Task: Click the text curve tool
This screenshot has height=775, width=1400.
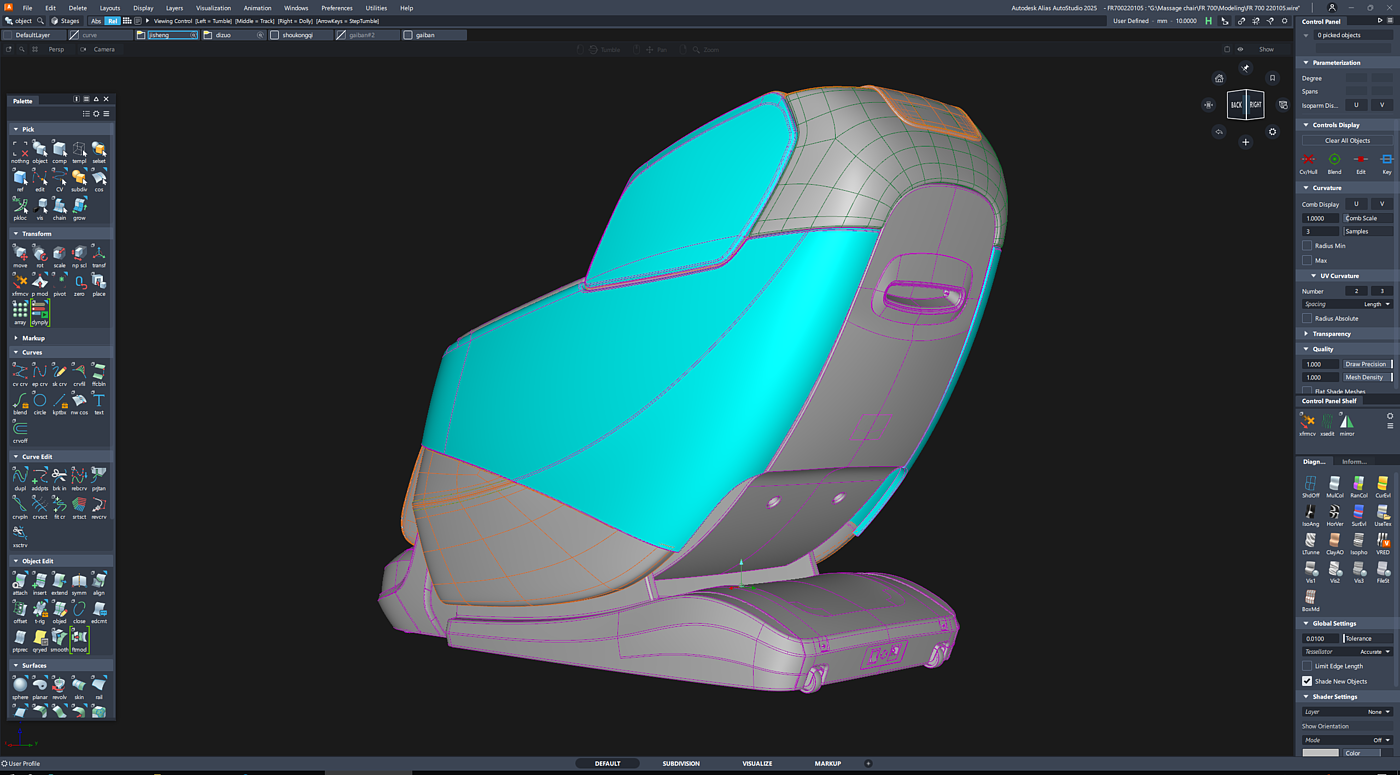Action: point(99,401)
